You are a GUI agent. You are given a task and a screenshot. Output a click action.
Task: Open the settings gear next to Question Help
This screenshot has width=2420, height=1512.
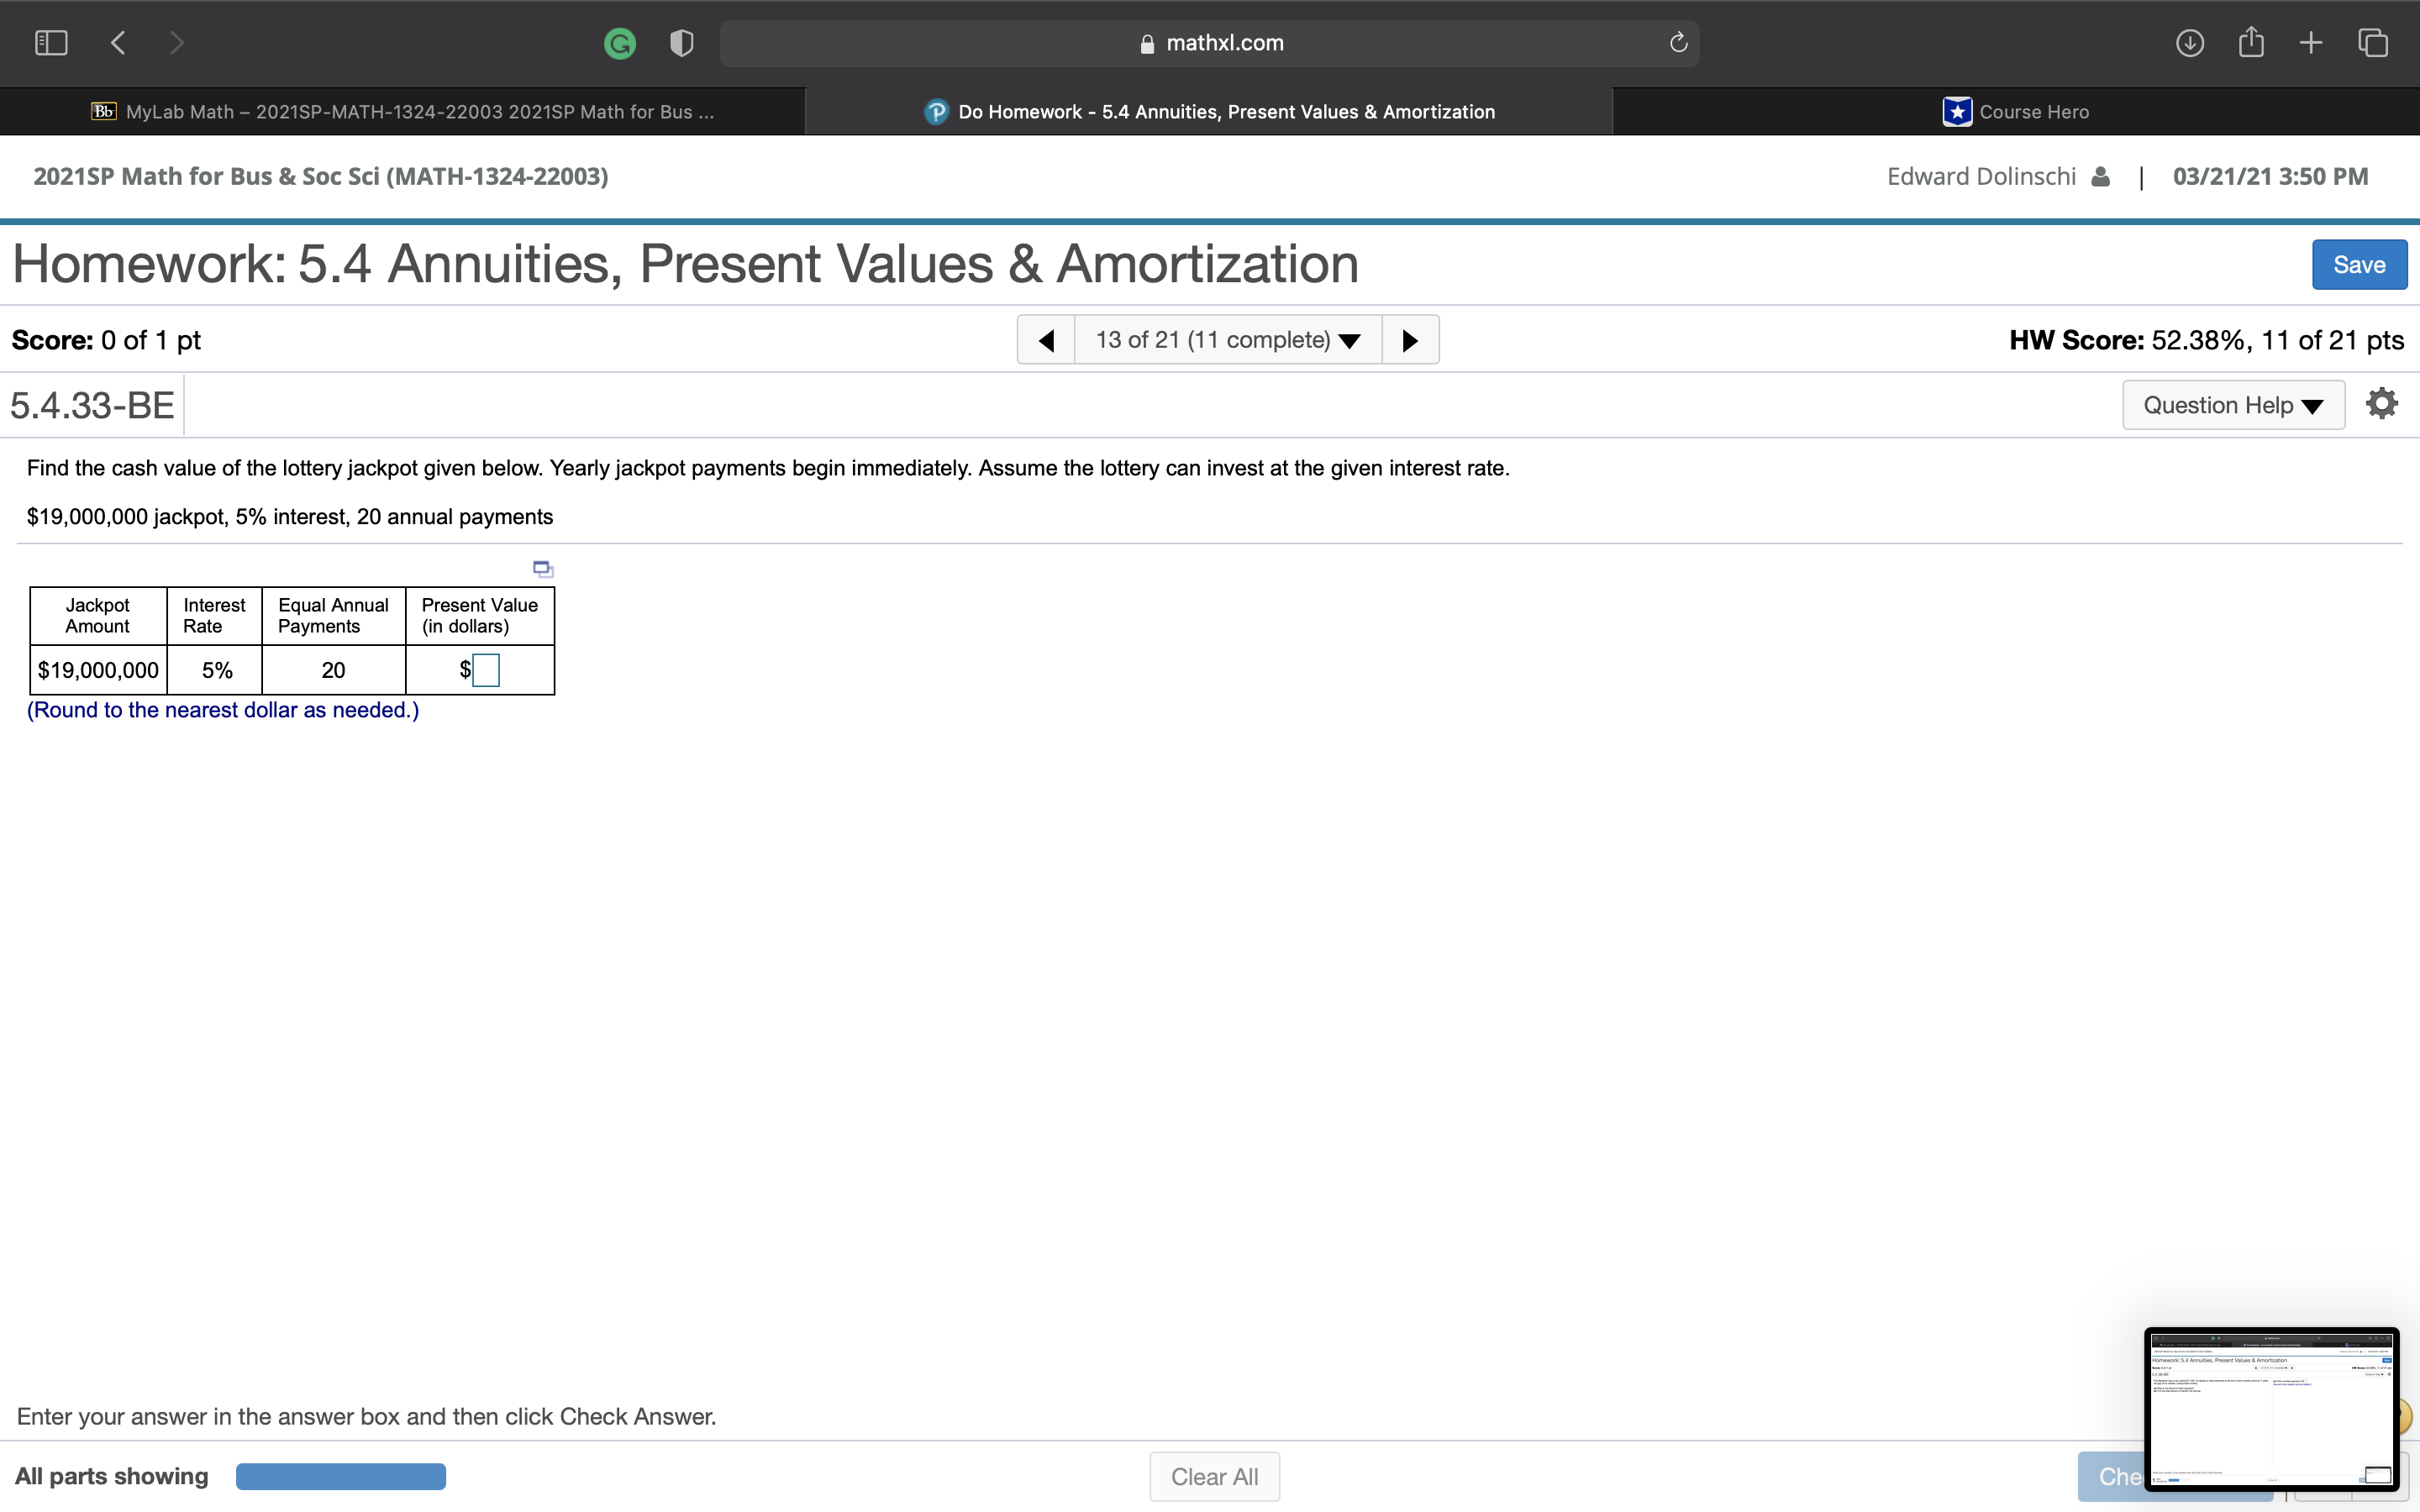pyautogui.click(x=2382, y=404)
